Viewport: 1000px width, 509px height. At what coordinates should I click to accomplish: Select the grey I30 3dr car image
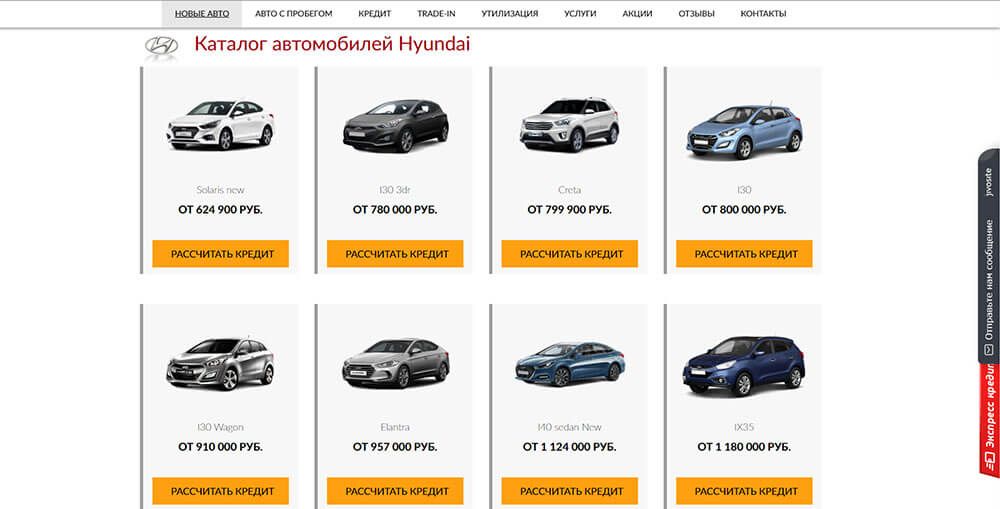pos(395,126)
